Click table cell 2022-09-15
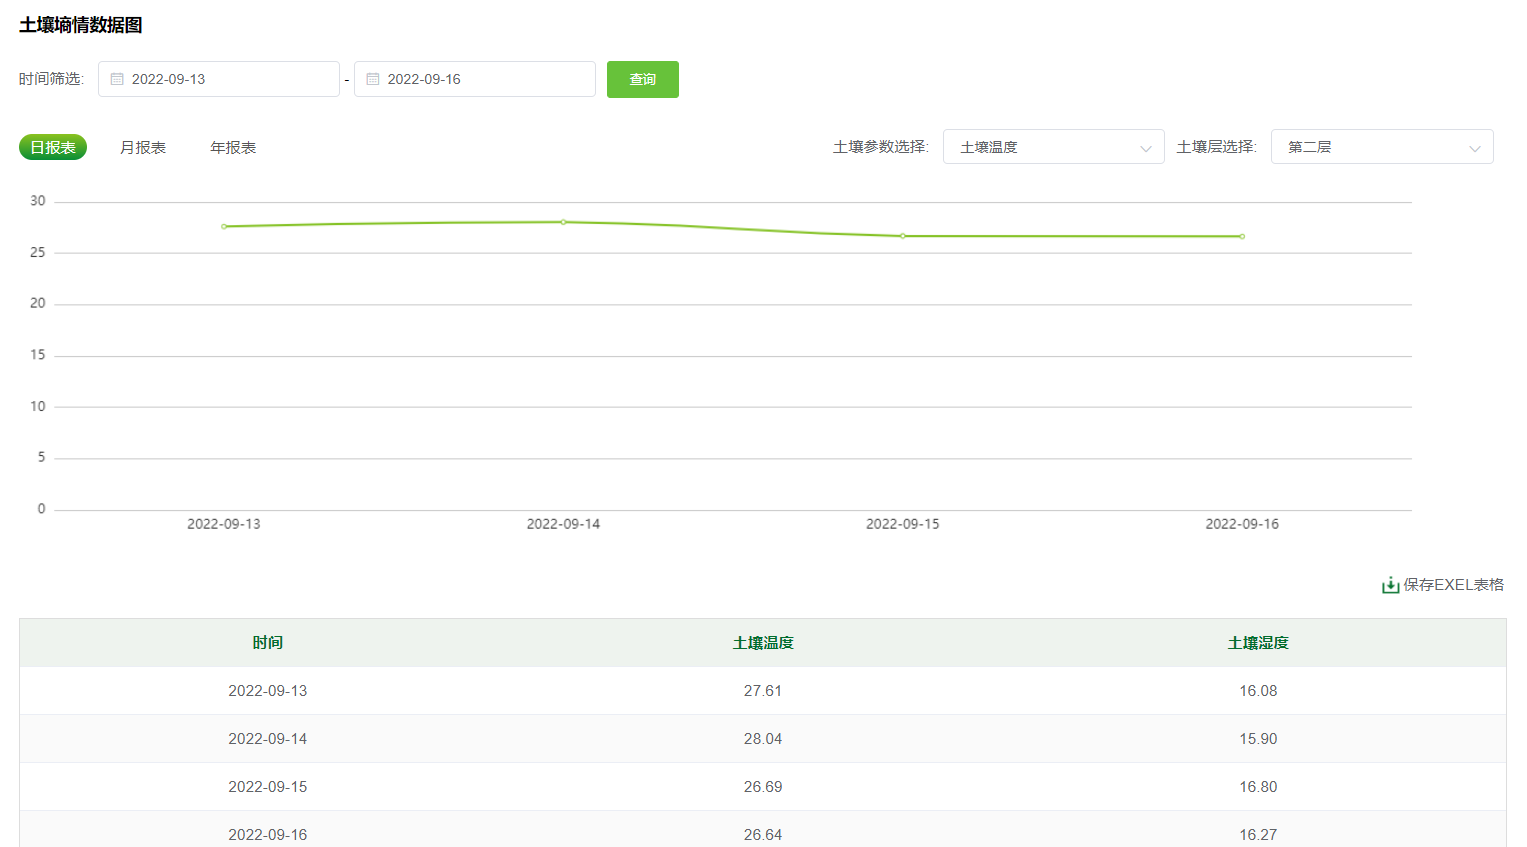 [268, 787]
